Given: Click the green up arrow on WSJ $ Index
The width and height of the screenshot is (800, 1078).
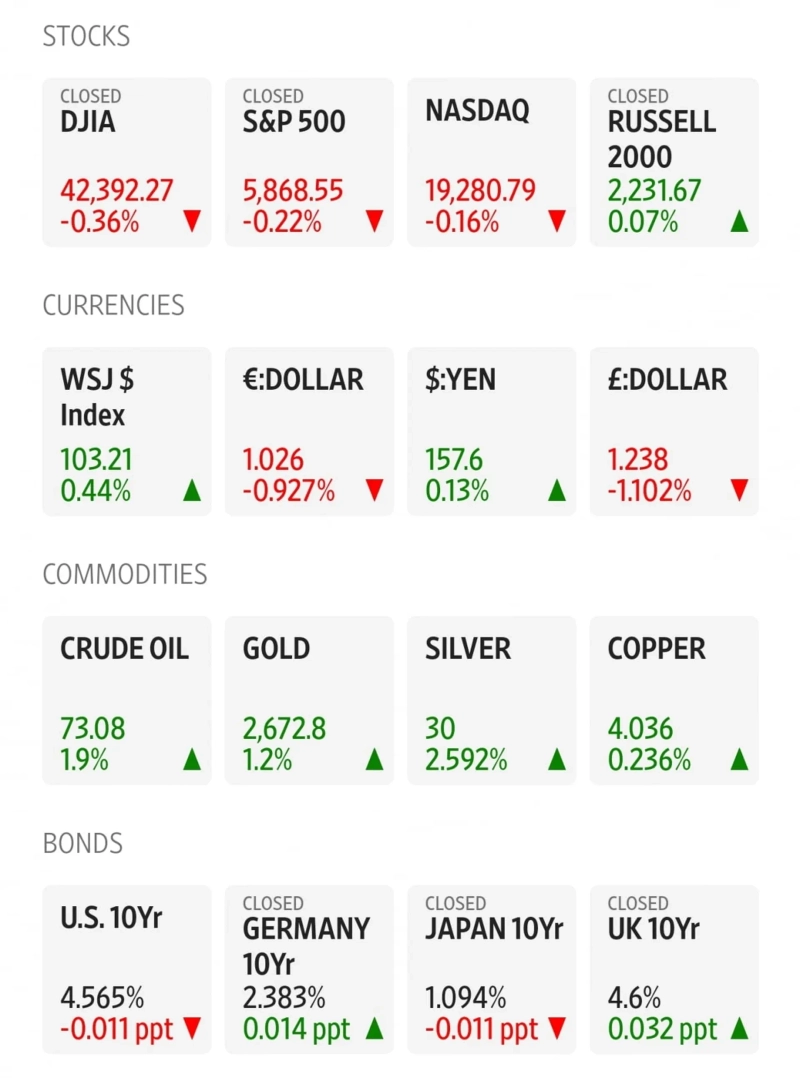Looking at the screenshot, I should coord(192,490).
